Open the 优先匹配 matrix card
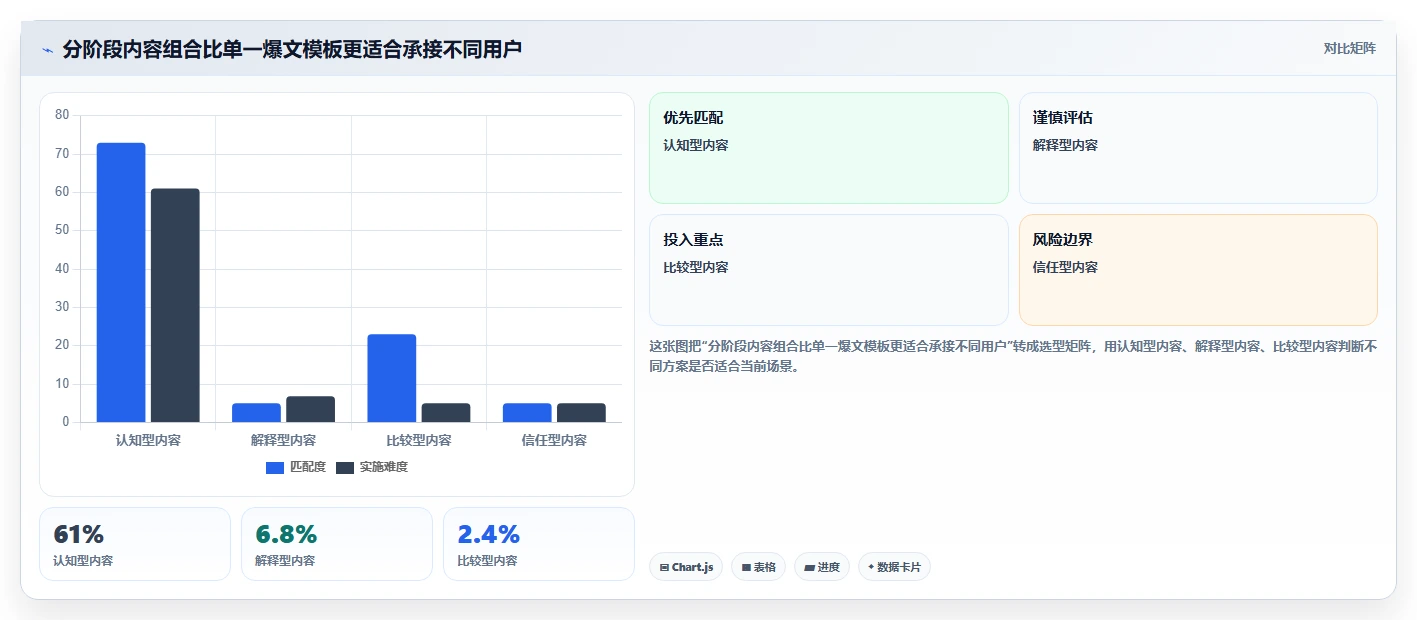Screen dimensions: 1417x620 829,148
